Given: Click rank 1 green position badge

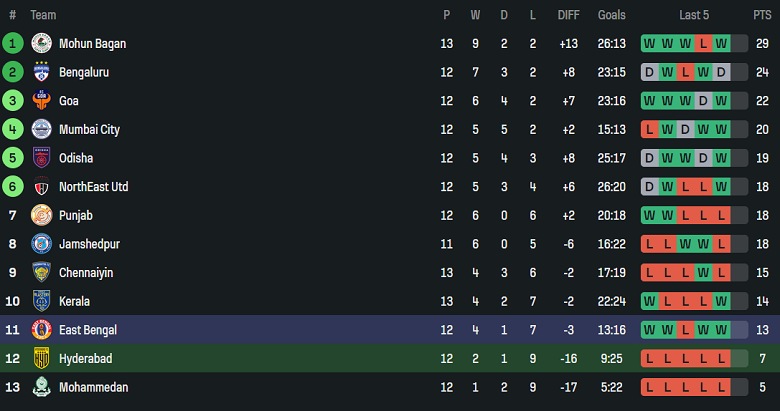Looking at the screenshot, I should pyautogui.click(x=13, y=44).
